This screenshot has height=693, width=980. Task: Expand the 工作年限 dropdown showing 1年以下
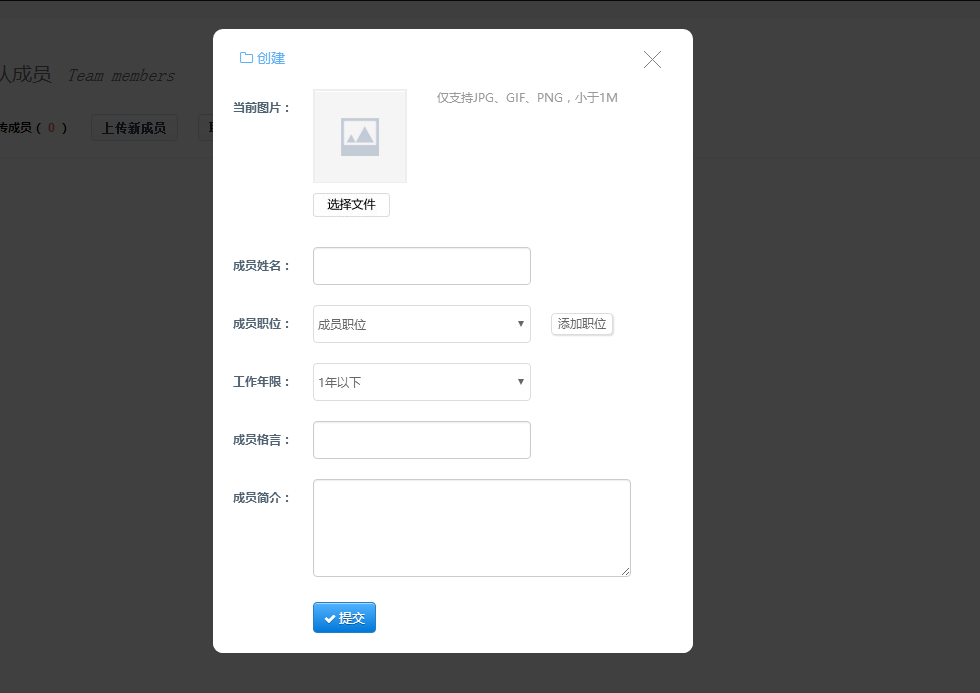421,382
